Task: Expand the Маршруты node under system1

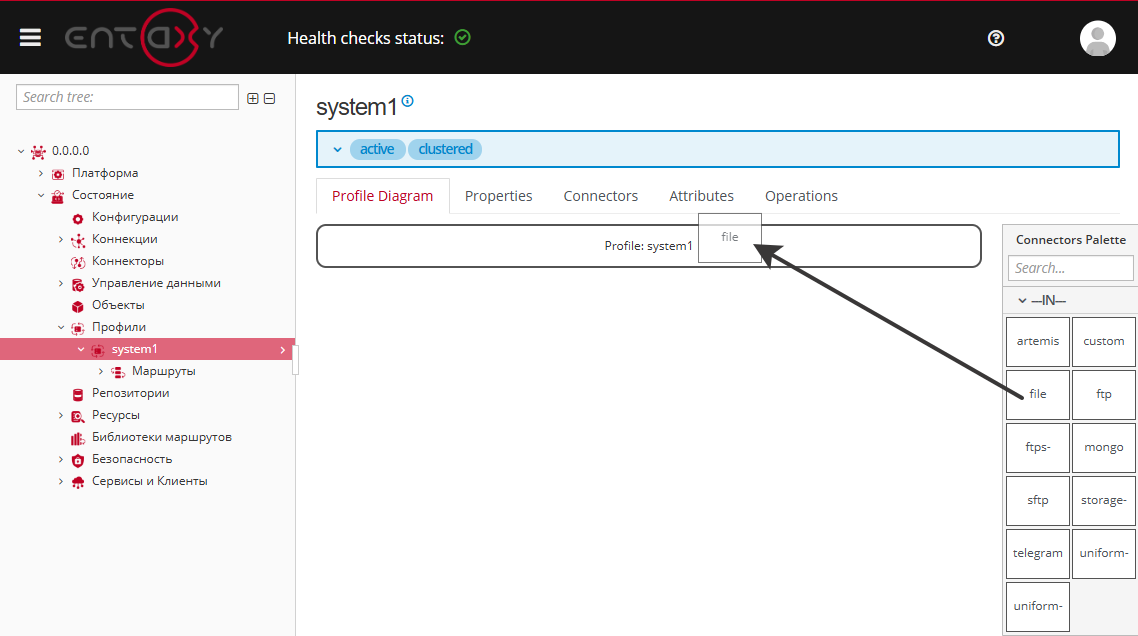Action: tap(101, 371)
